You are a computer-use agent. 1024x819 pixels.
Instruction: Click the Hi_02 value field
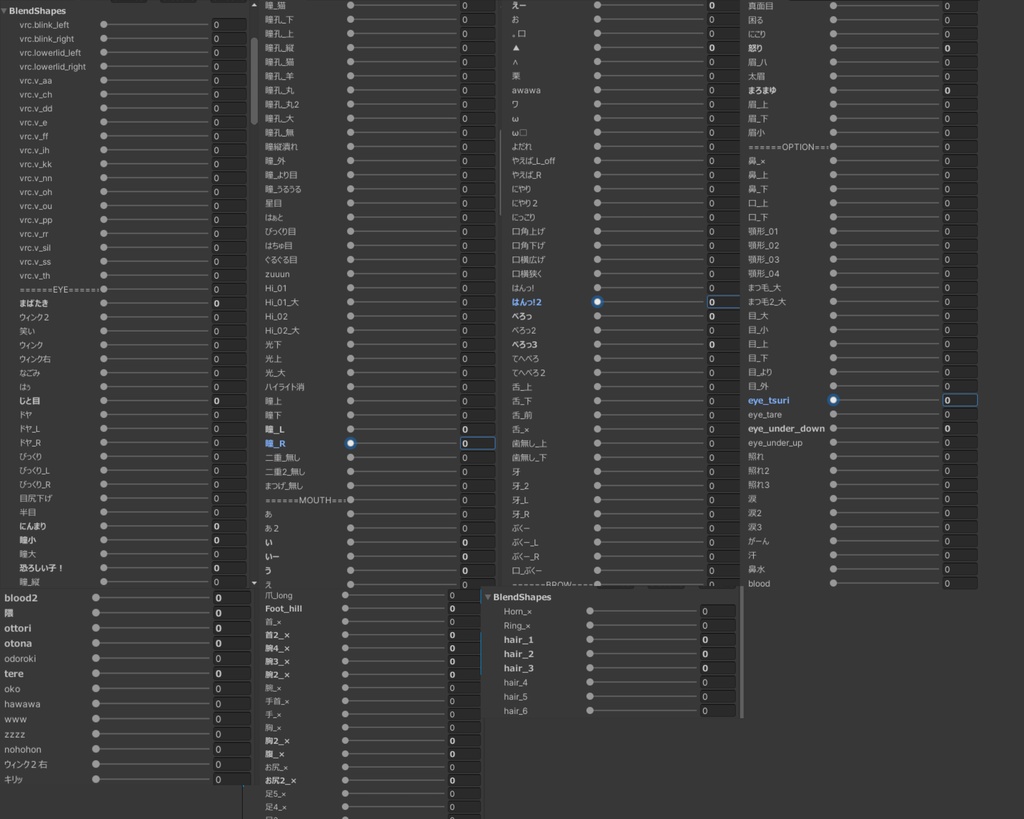477,316
